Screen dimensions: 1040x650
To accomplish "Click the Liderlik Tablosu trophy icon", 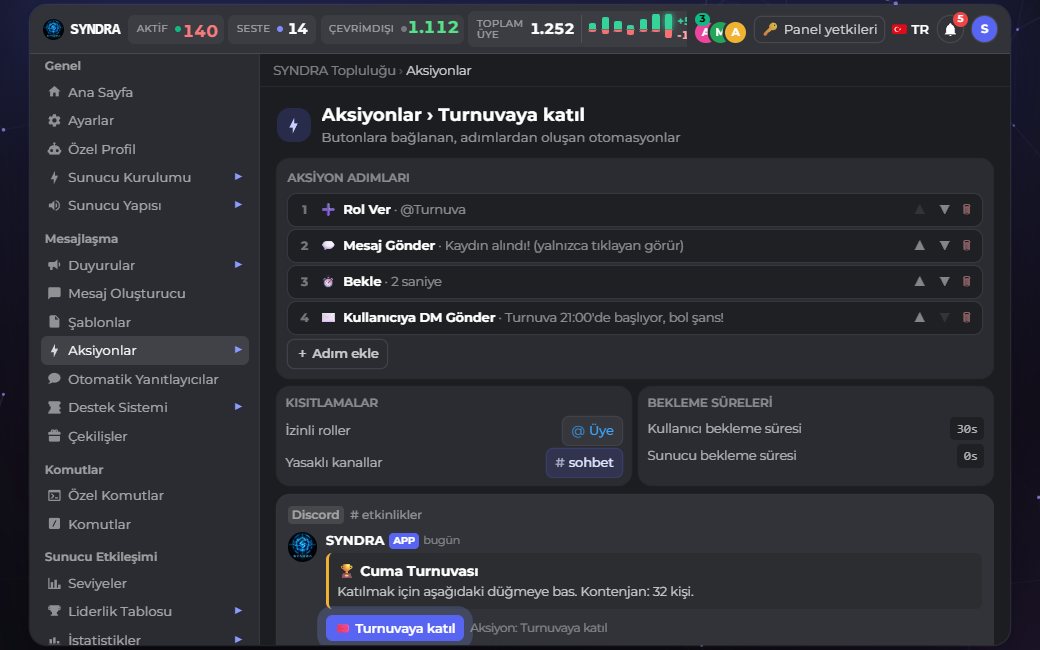I will pyautogui.click(x=54, y=611).
